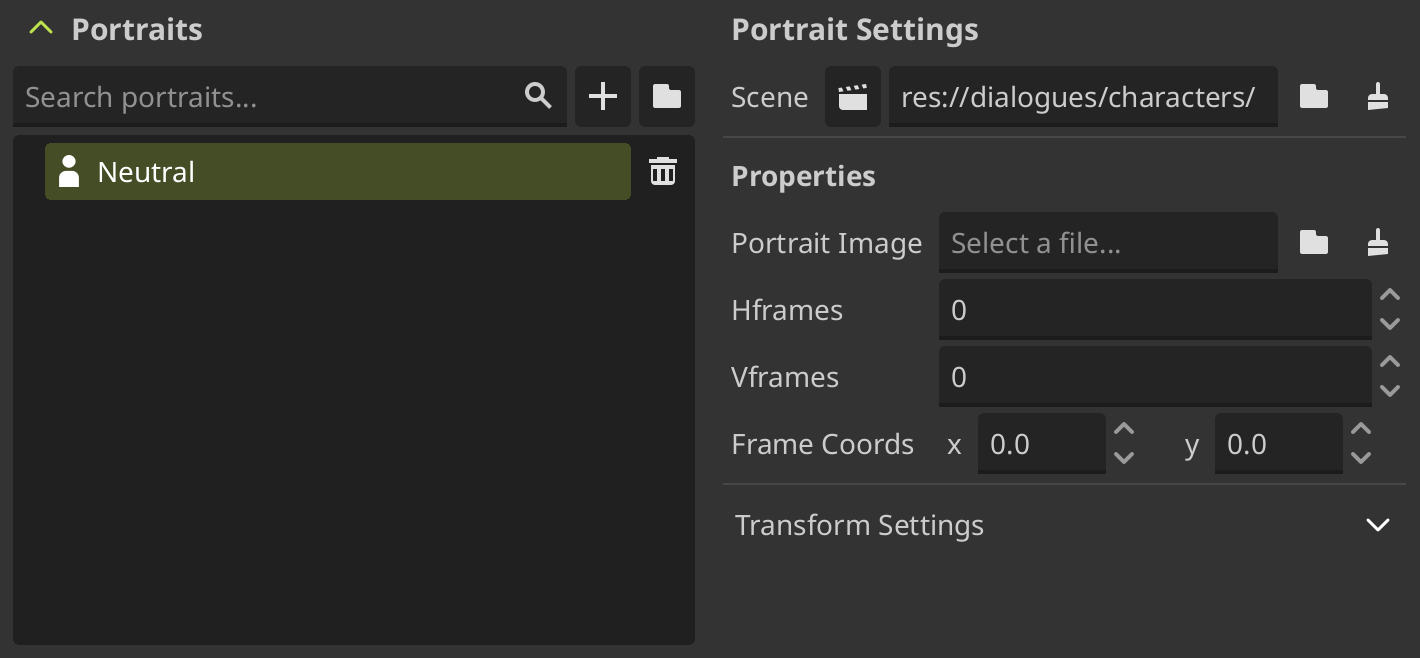
Task: Increase the Frame Coords x value
Action: pyautogui.click(x=1123, y=430)
